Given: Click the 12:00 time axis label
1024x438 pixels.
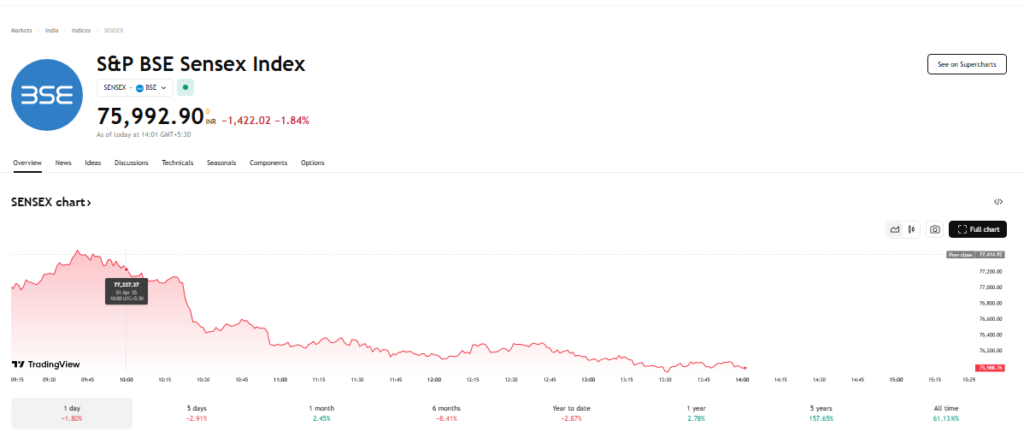Looking at the screenshot, I should (434, 379).
